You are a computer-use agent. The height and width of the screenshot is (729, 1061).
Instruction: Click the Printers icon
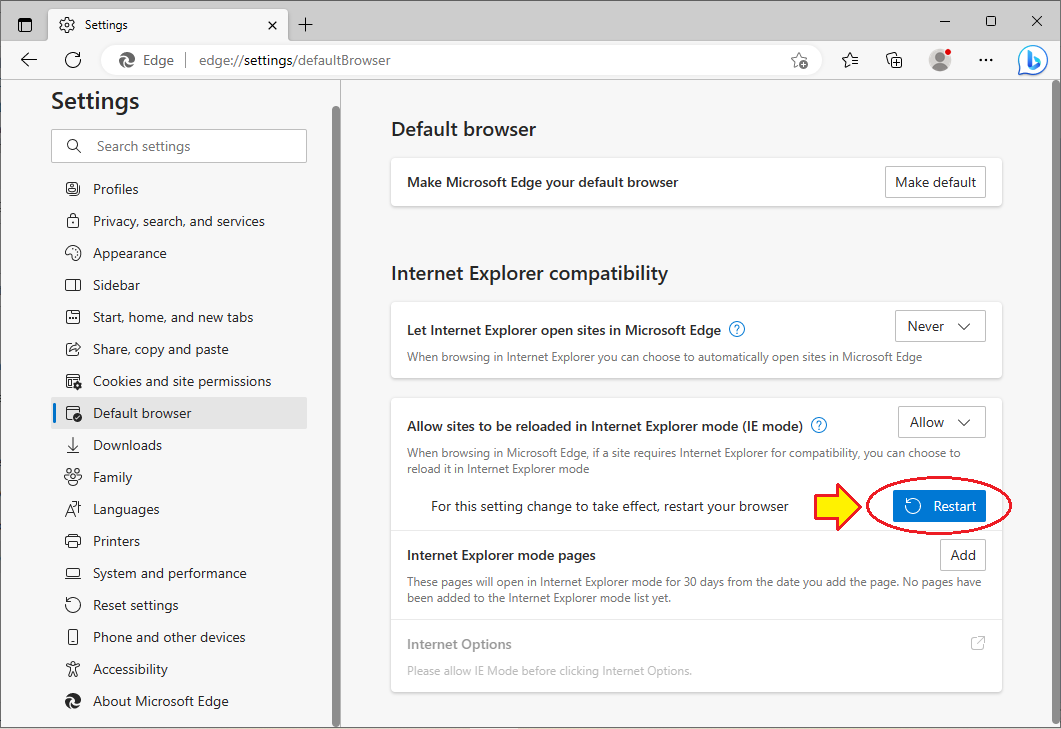point(73,541)
